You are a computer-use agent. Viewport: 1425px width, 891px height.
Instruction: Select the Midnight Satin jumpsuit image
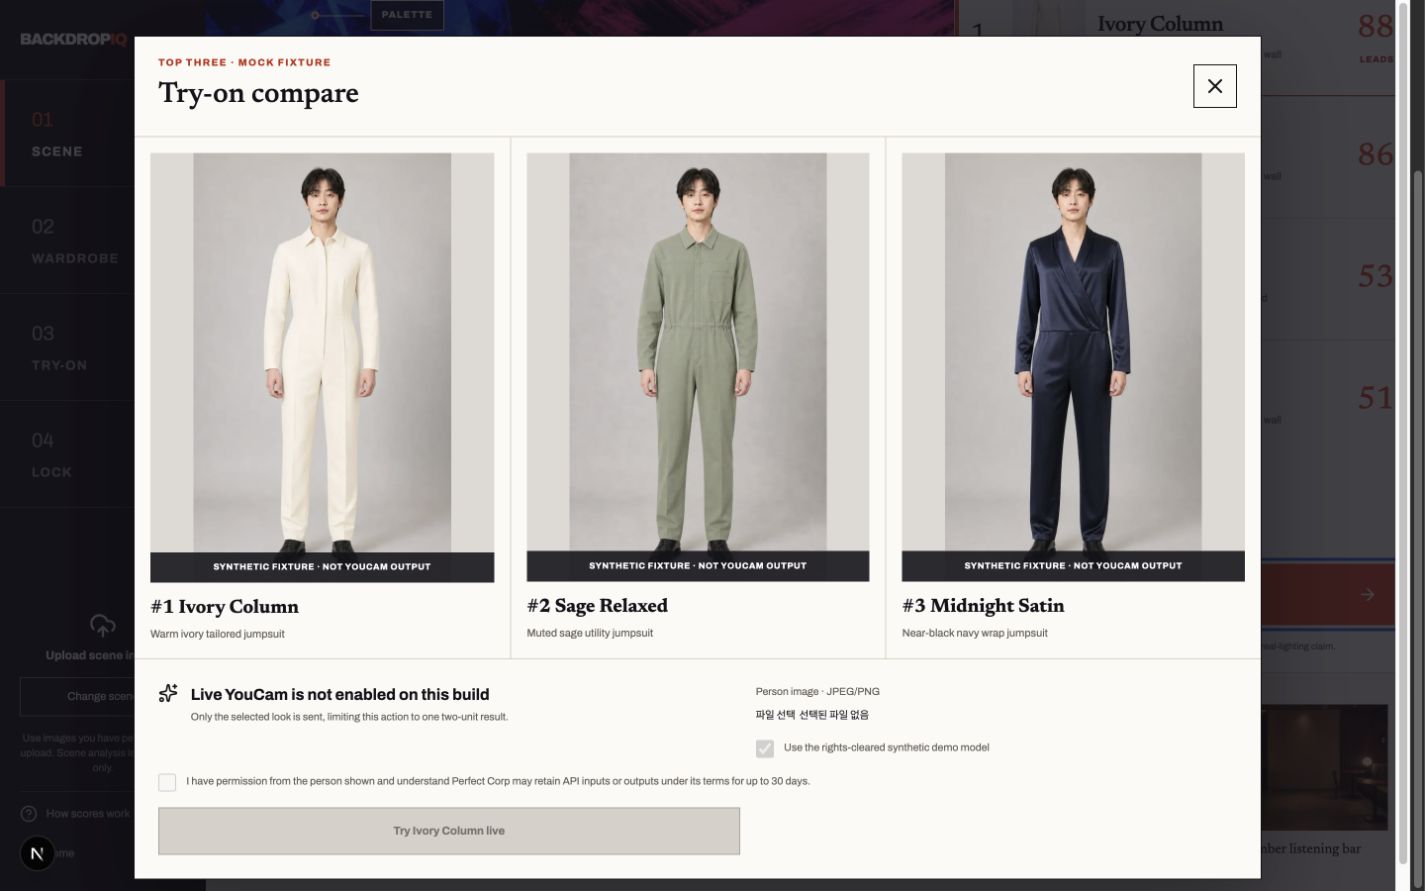[1073, 367]
